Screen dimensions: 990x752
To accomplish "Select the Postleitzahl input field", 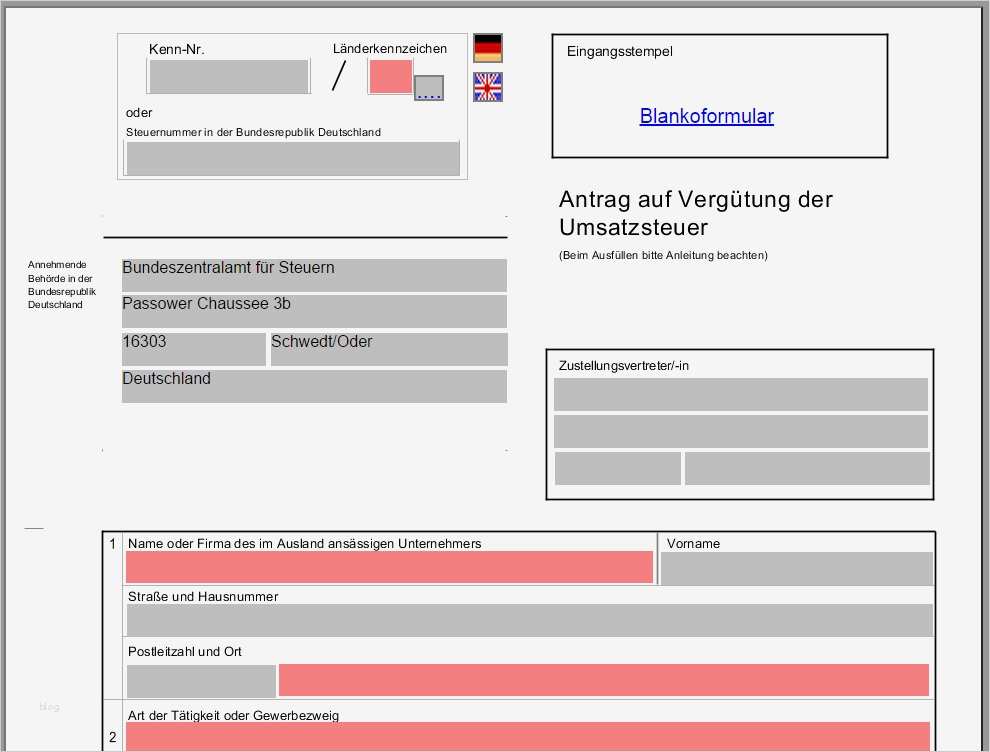I will click(x=200, y=680).
